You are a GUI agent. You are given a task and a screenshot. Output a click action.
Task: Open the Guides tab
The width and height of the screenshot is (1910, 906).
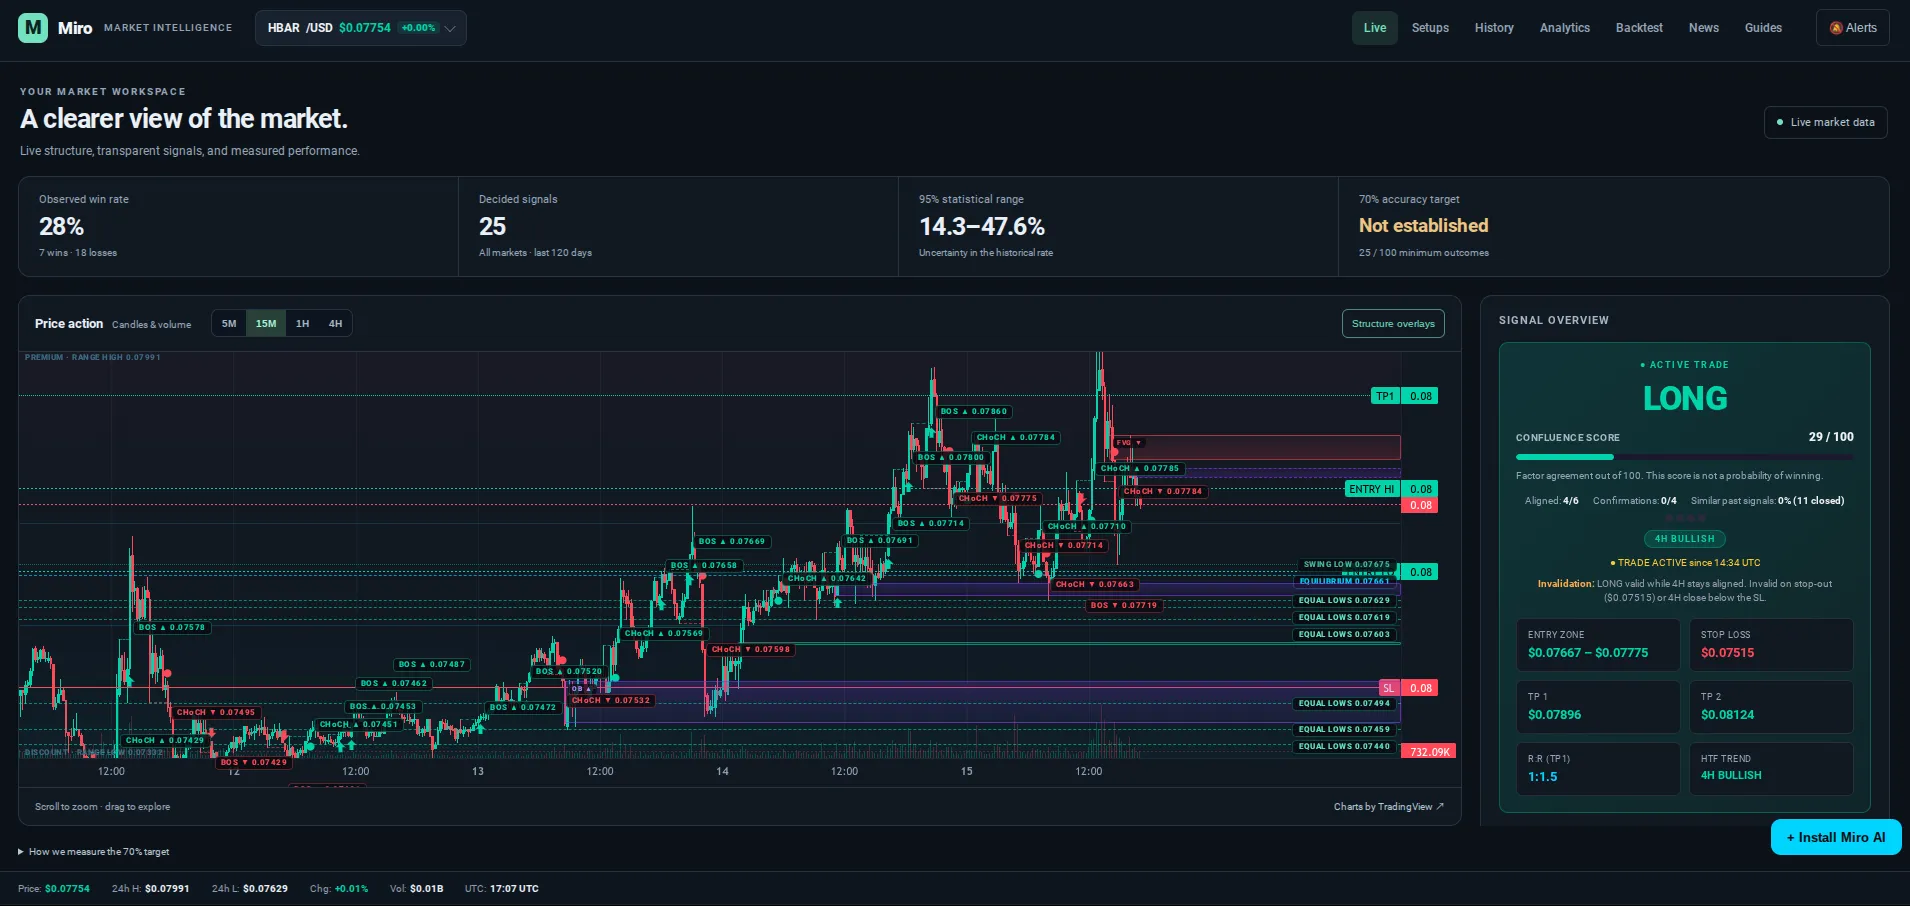pyautogui.click(x=1763, y=28)
